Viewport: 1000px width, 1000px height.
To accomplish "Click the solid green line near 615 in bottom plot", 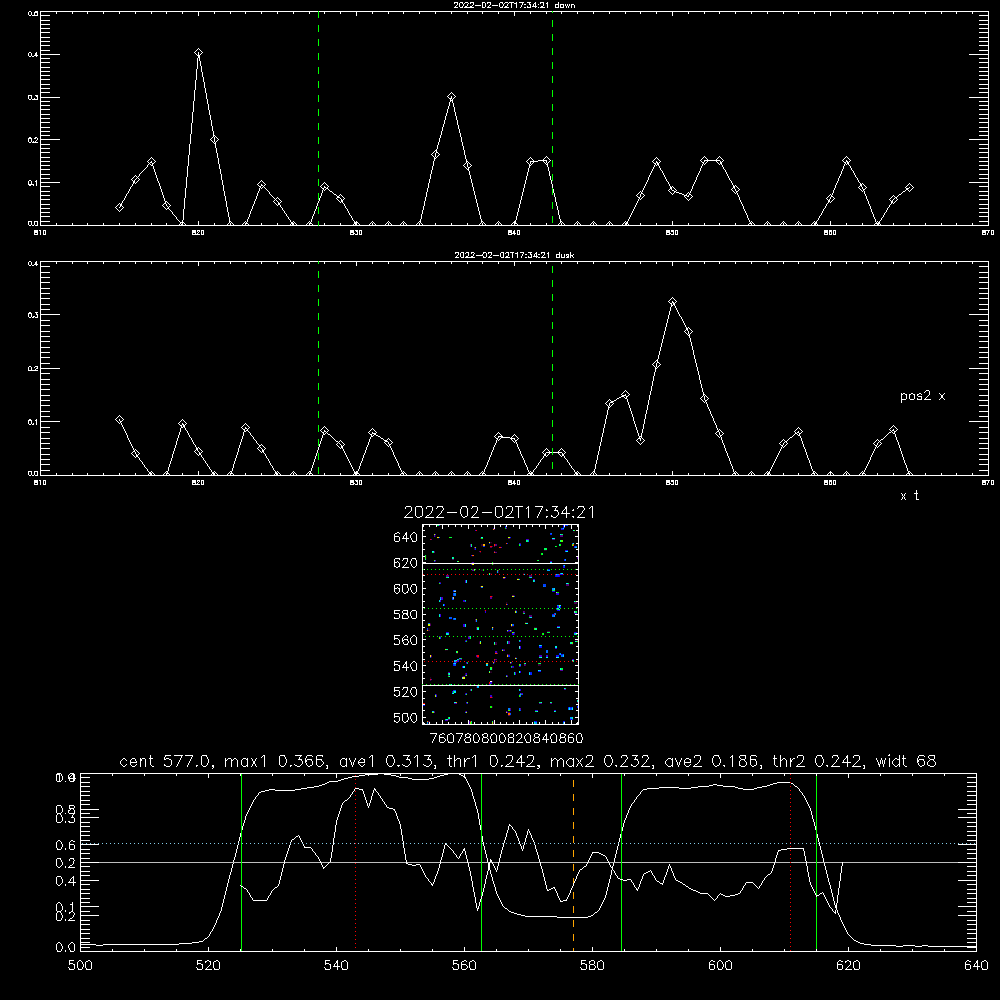I will [816, 862].
